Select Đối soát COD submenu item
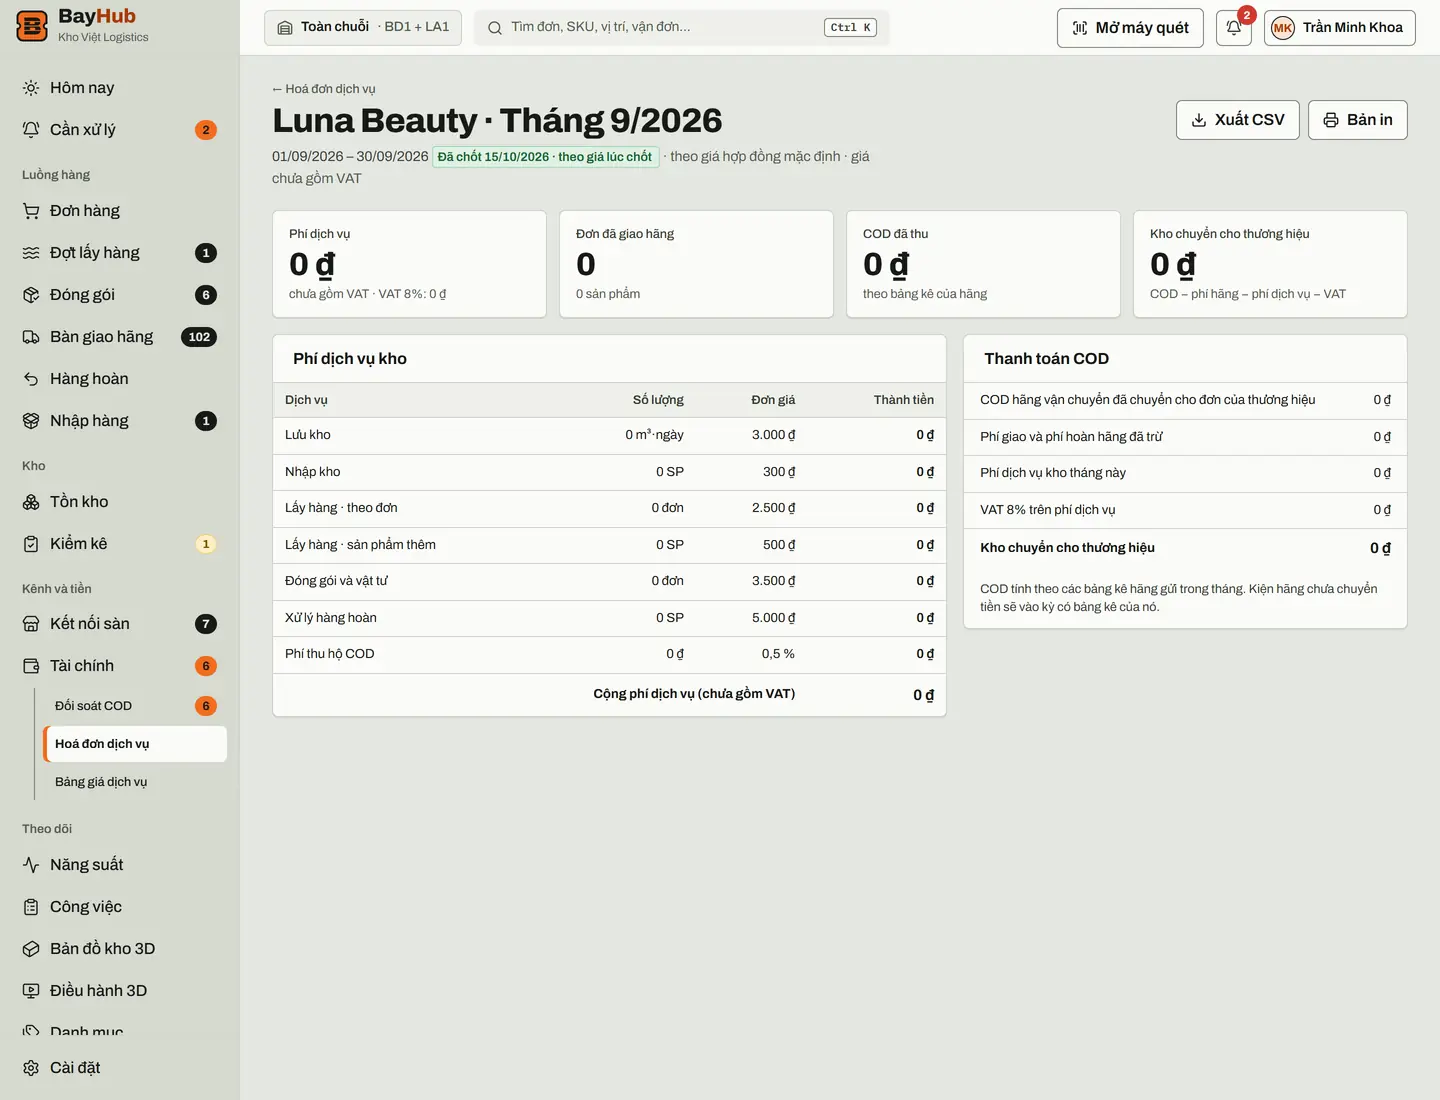 tap(135, 706)
